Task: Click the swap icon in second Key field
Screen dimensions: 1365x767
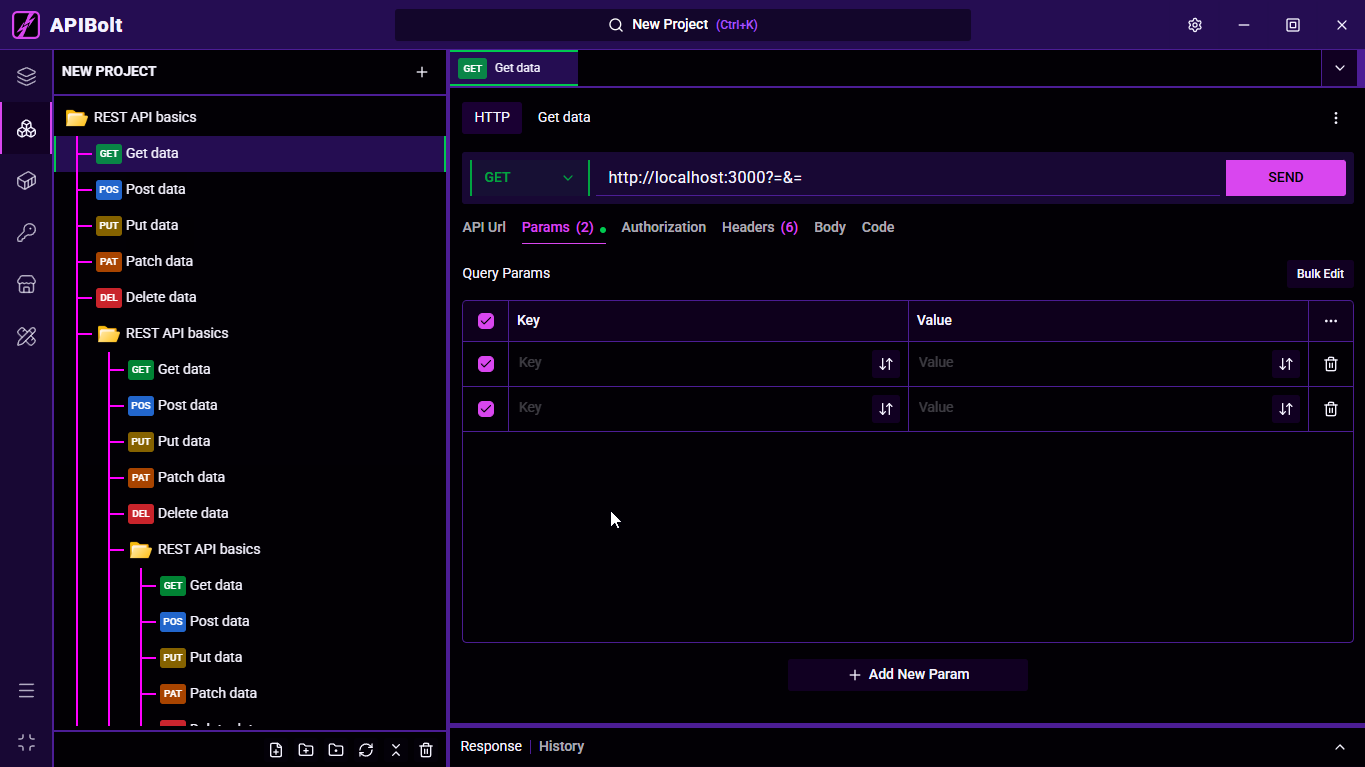Action: point(886,409)
